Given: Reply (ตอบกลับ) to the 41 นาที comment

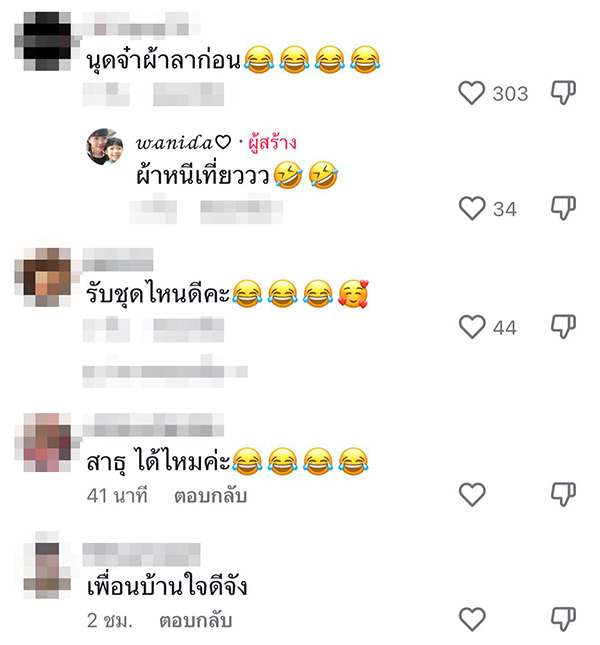Looking at the screenshot, I should coord(210,496).
